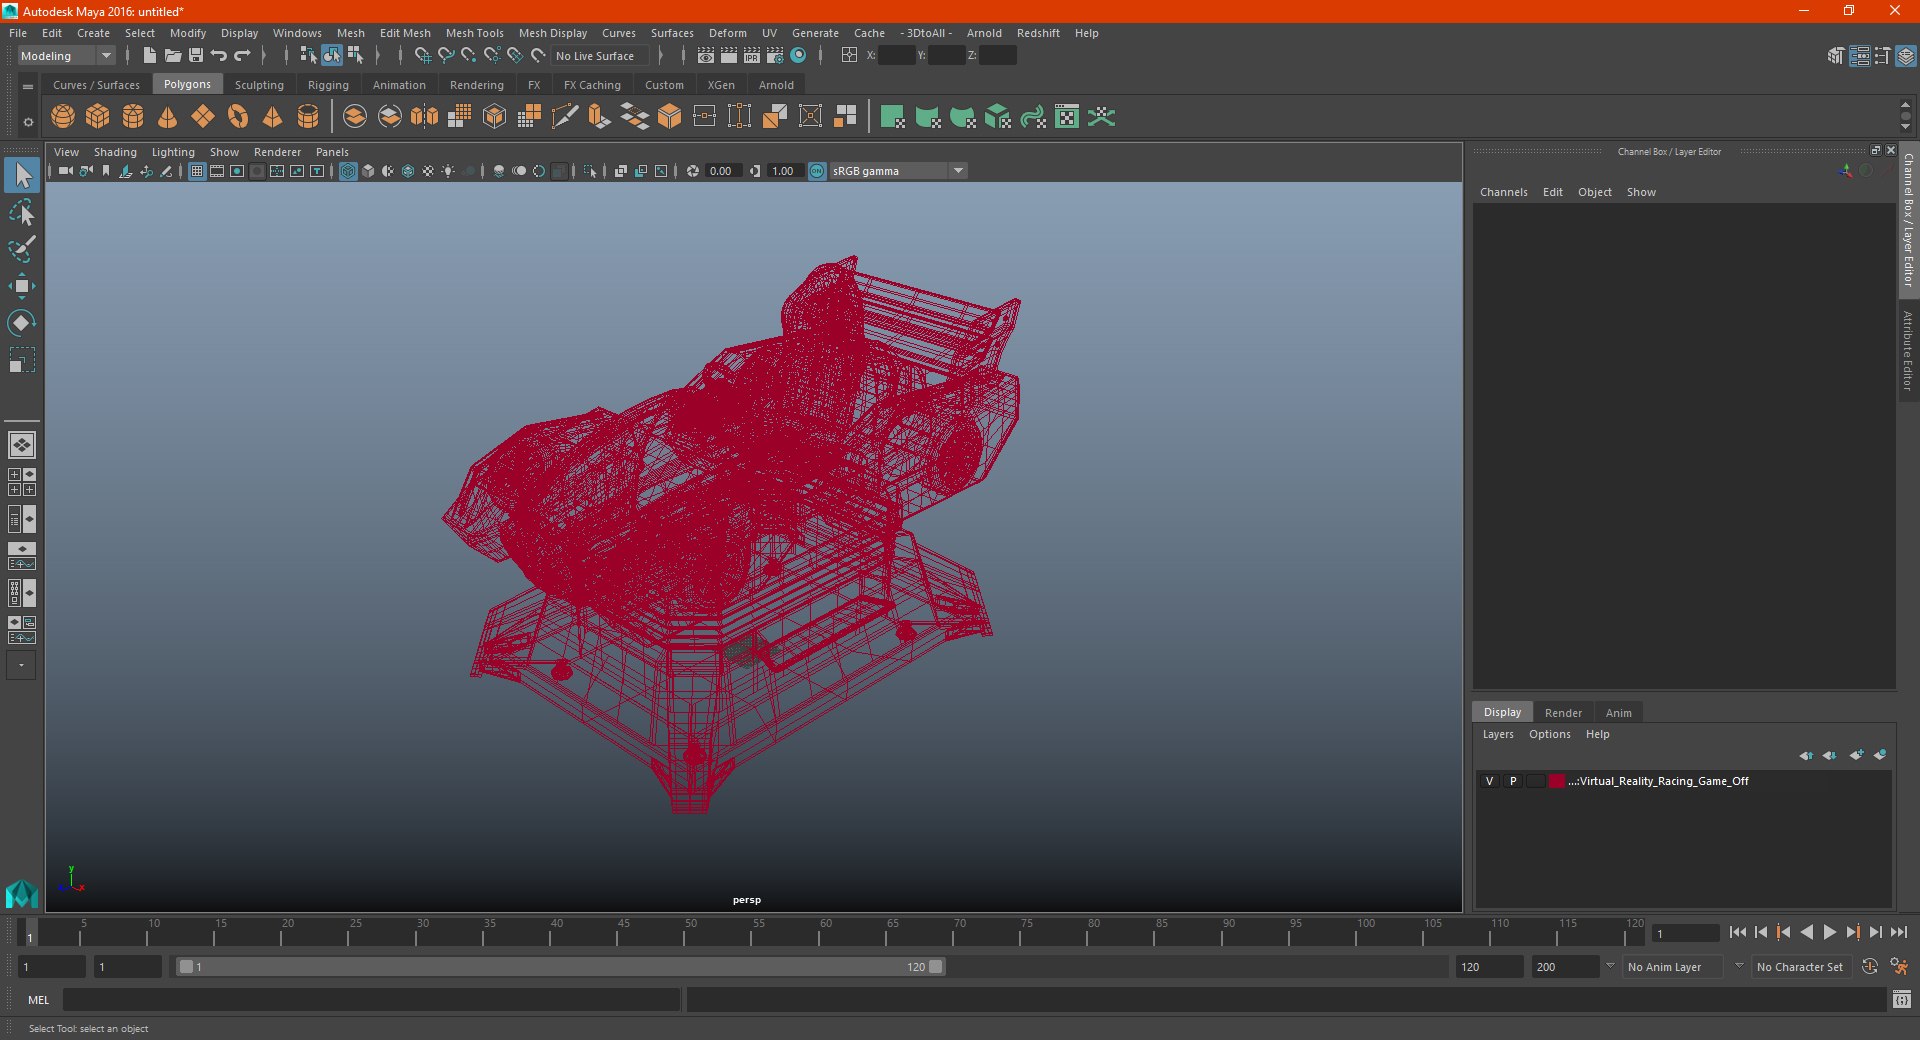Image resolution: width=1920 pixels, height=1040 pixels.
Task: Toggle the layer display type box
Action: pyautogui.click(x=1535, y=781)
